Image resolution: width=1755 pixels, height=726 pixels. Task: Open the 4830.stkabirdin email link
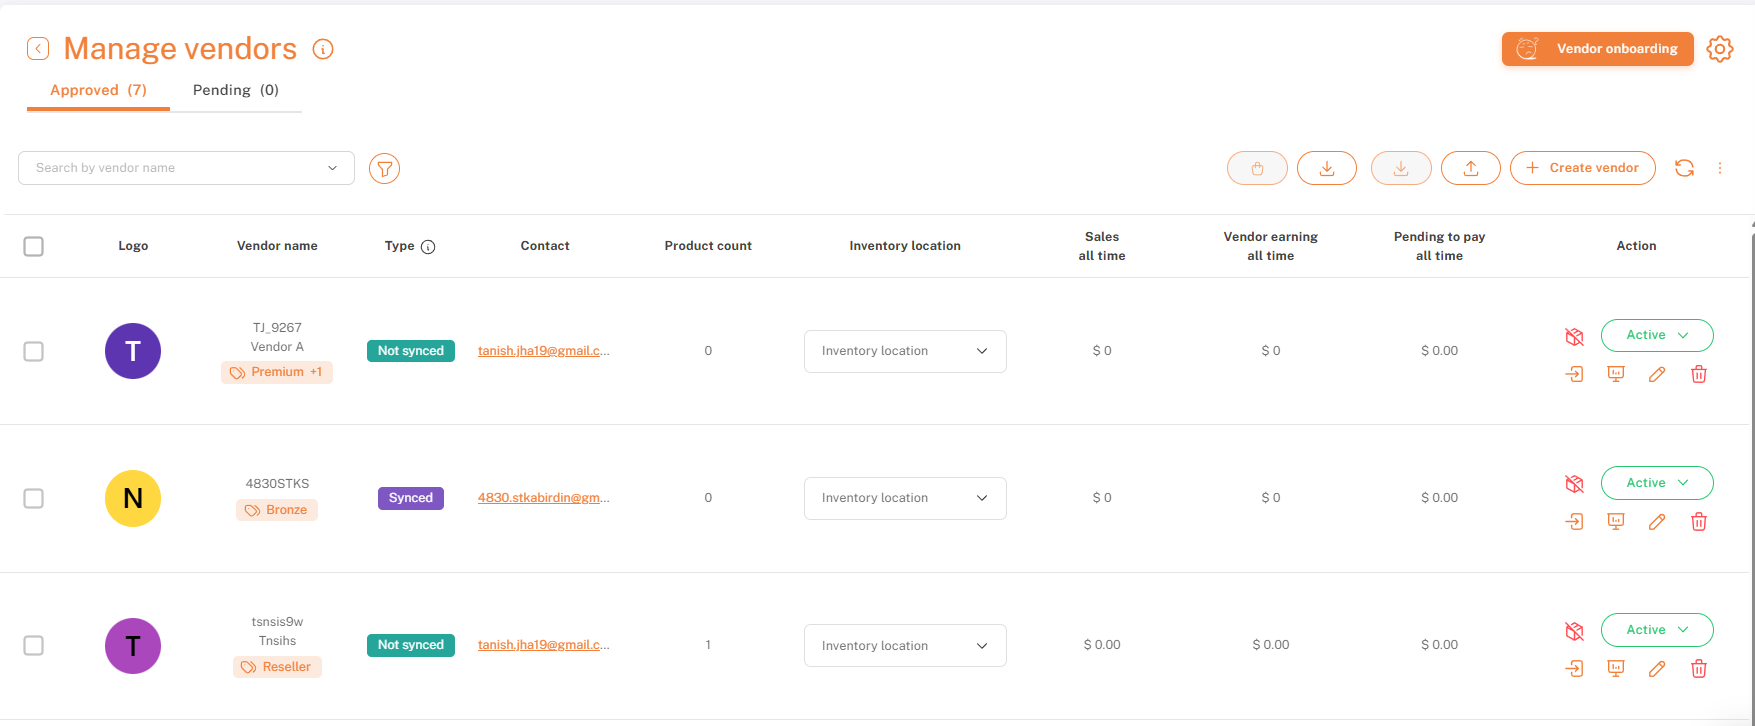543,498
